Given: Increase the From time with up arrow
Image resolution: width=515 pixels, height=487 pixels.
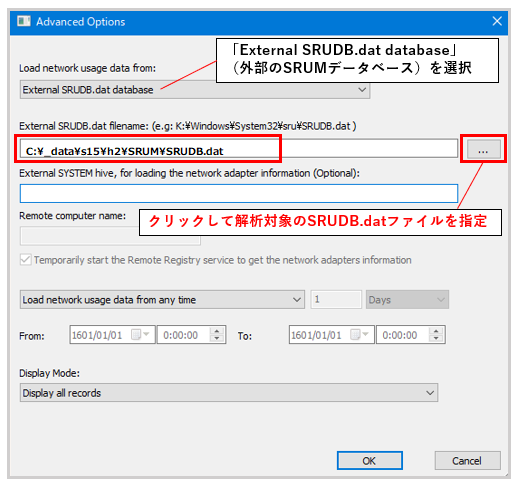Looking at the screenshot, I should (217, 331).
